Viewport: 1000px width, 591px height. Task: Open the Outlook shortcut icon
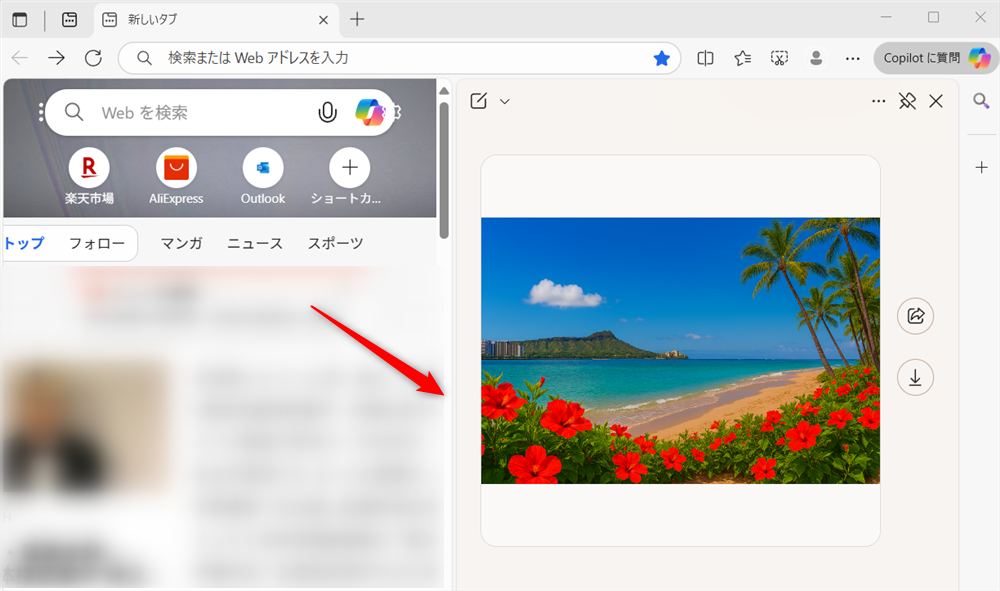[x=262, y=169]
